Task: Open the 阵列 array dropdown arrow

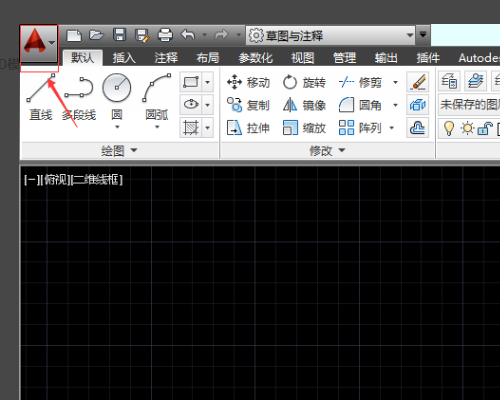Action: [x=392, y=128]
